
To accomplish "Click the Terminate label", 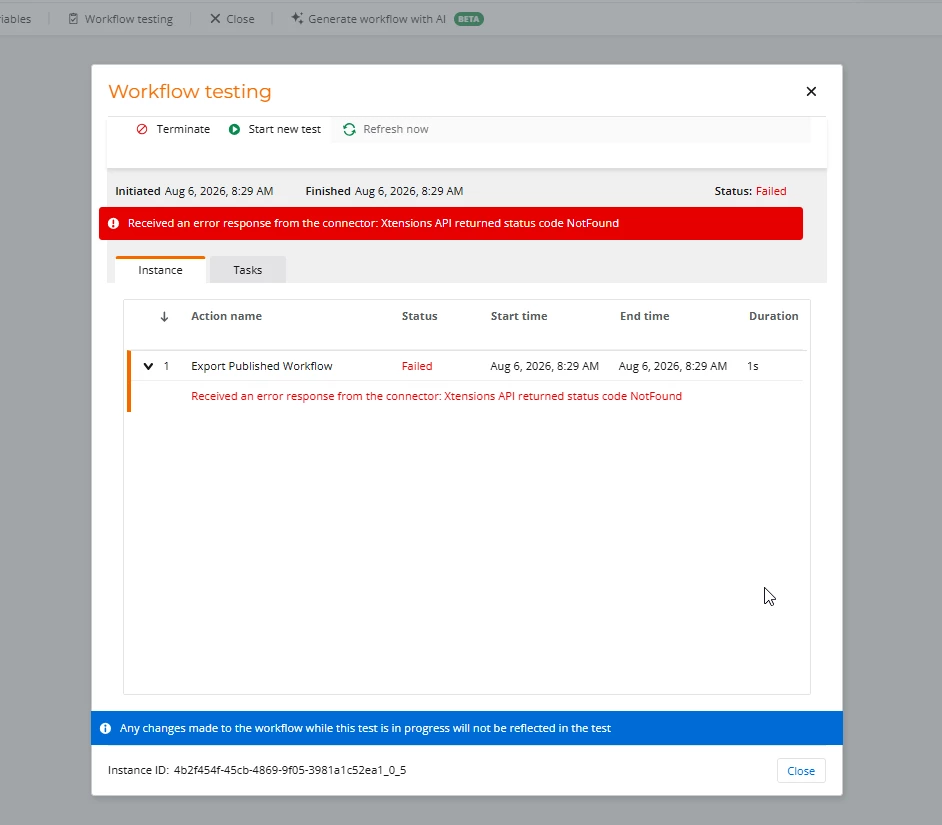I will 183,129.
